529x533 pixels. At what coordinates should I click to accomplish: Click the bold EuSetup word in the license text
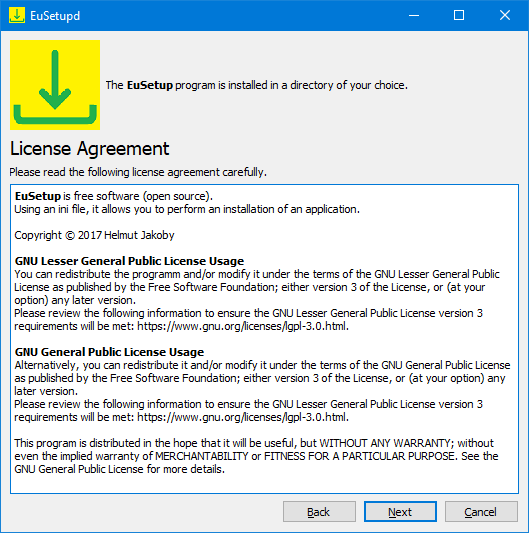point(38,196)
